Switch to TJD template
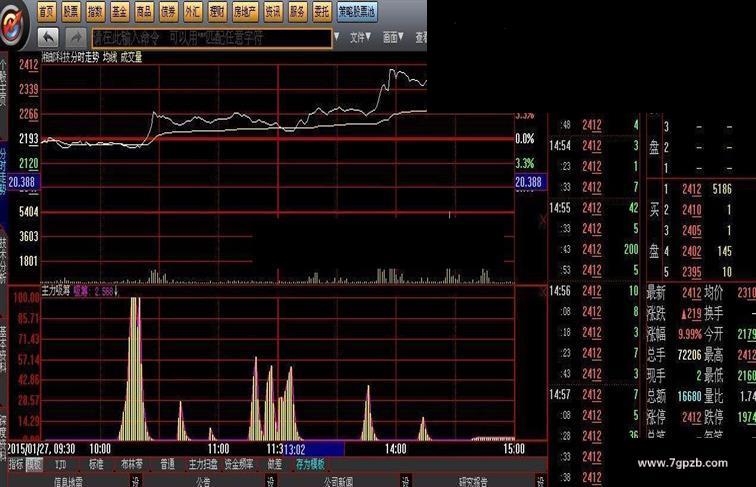 [60, 464]
